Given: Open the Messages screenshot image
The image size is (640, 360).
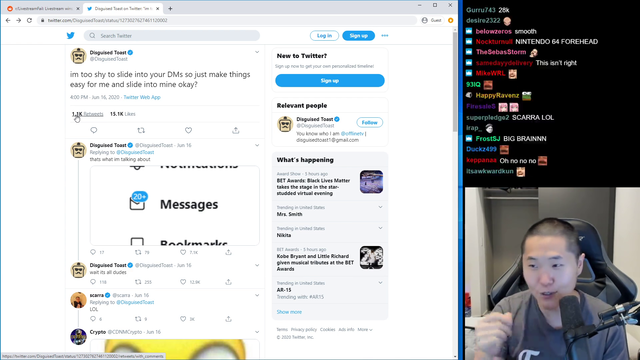Looking at the screenshot, I should (x=175, y=205).
